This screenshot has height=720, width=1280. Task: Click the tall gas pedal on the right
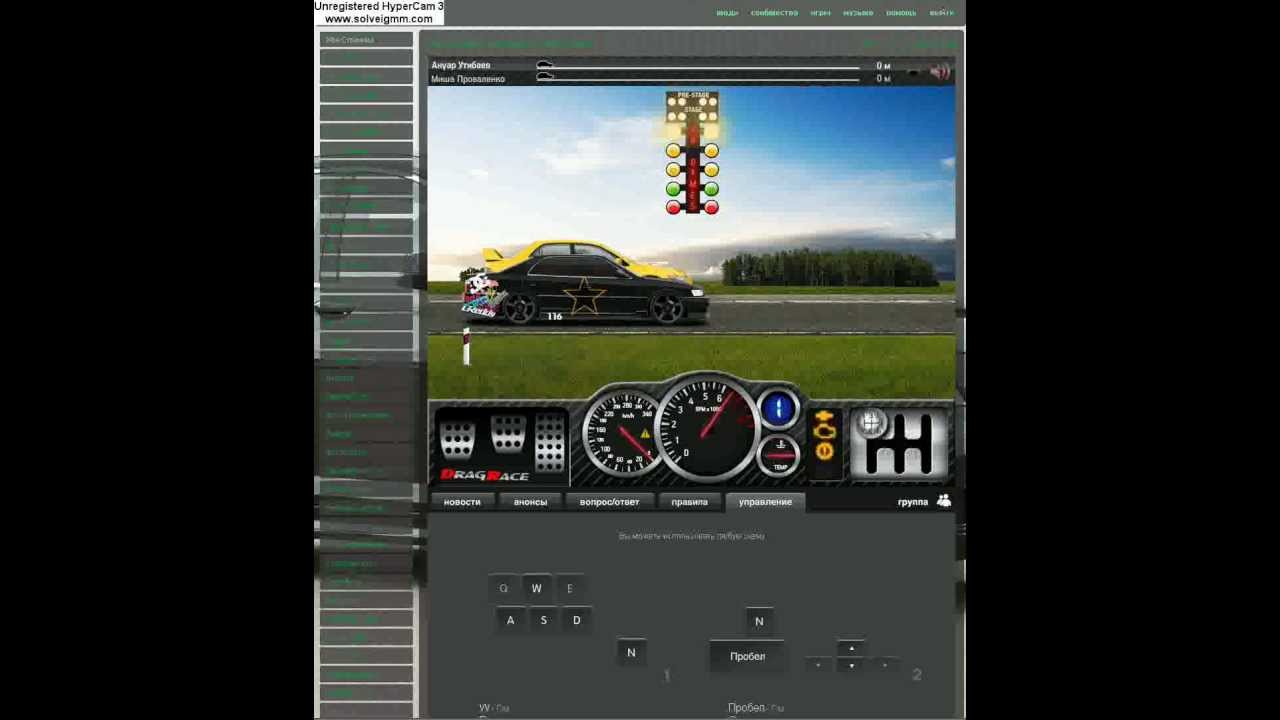pos(549,441)
